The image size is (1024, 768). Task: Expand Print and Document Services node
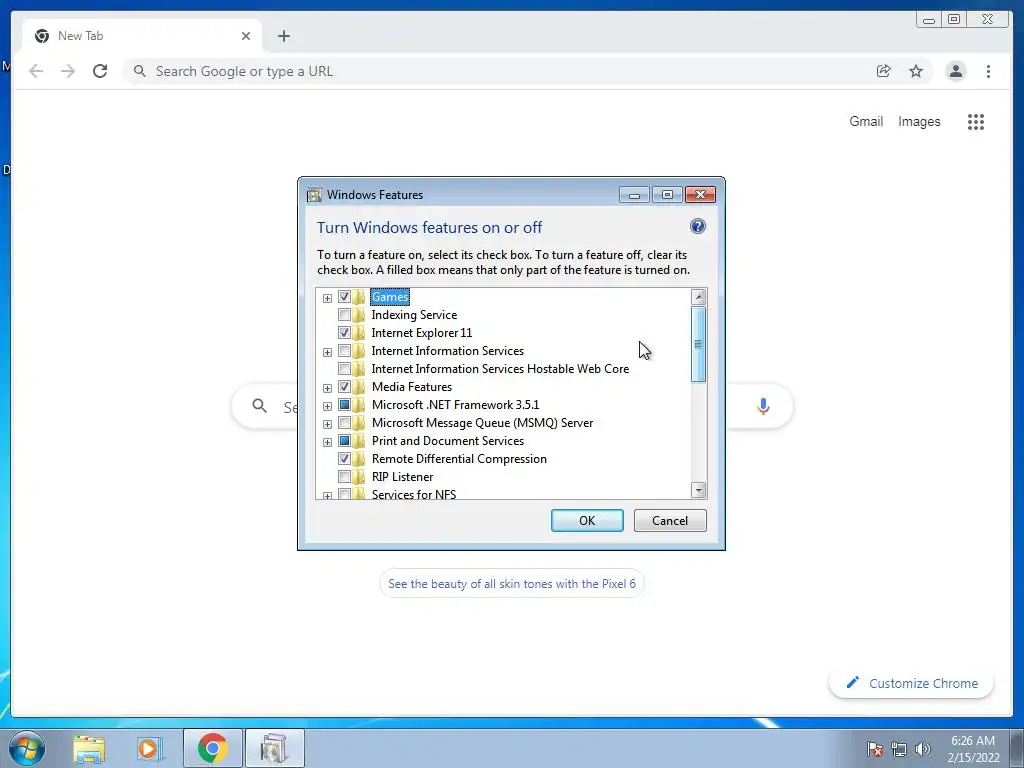coord(327,442)
